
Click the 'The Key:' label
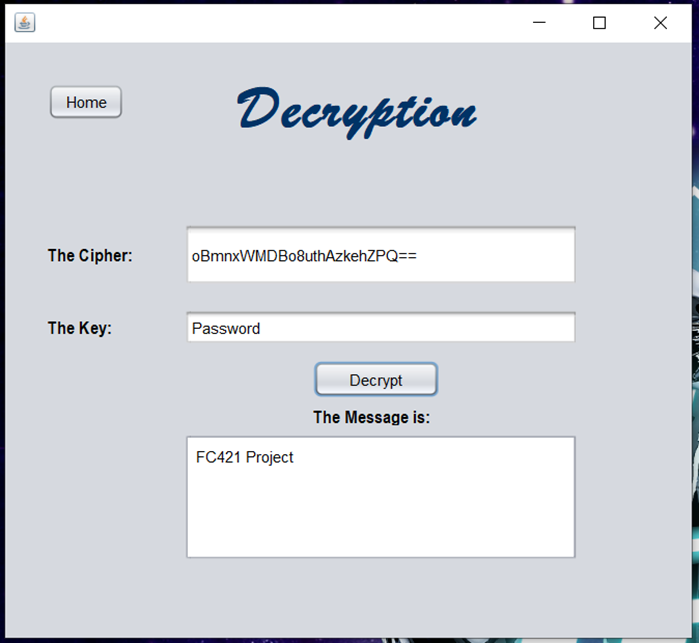(x=80, y=328)
